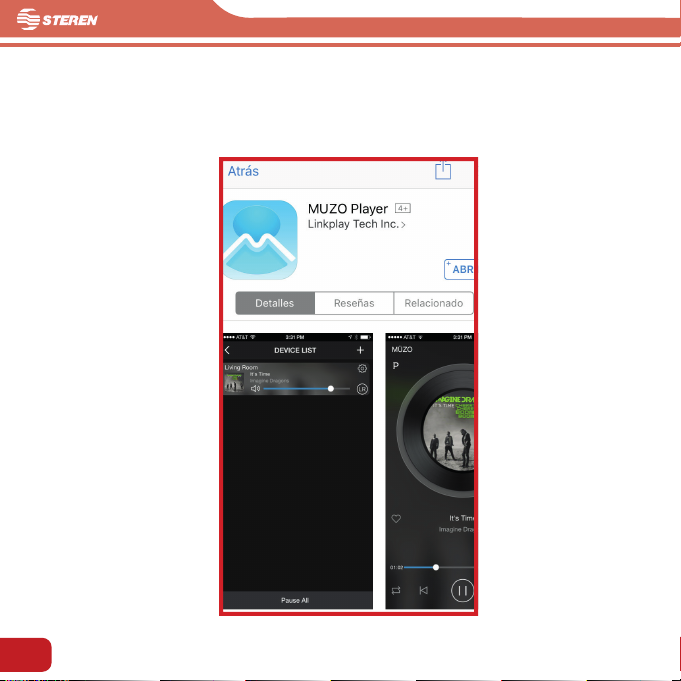Open the share sheet icon
This screenshot has width=681, height=681.
tap(443, 170)
